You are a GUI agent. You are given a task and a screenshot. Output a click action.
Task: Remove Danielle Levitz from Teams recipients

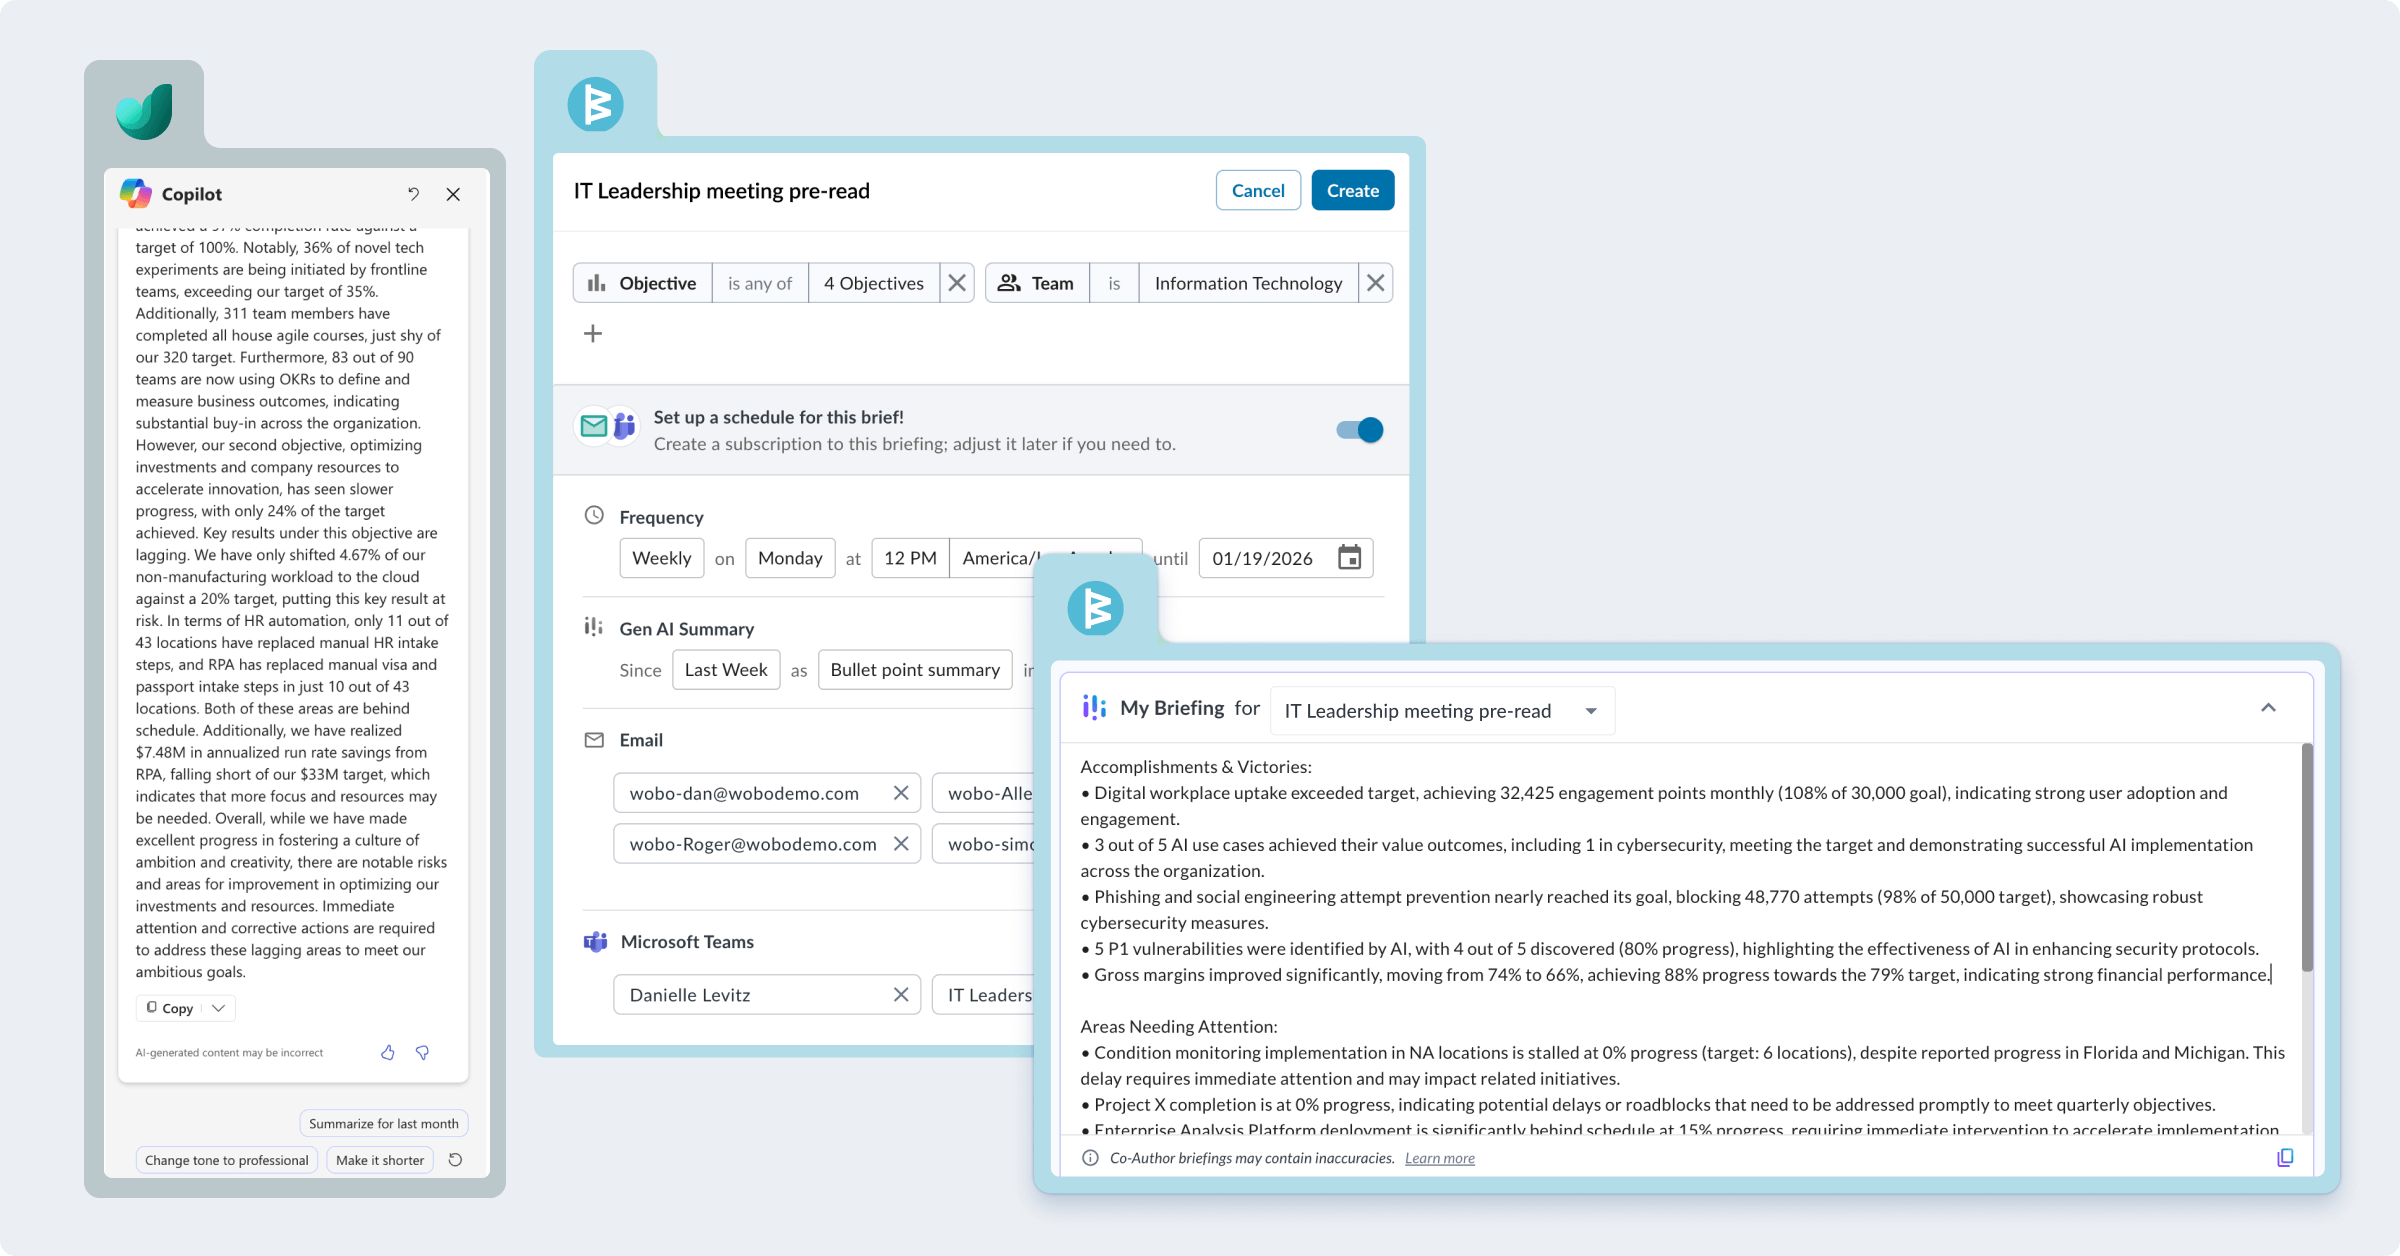901,995
